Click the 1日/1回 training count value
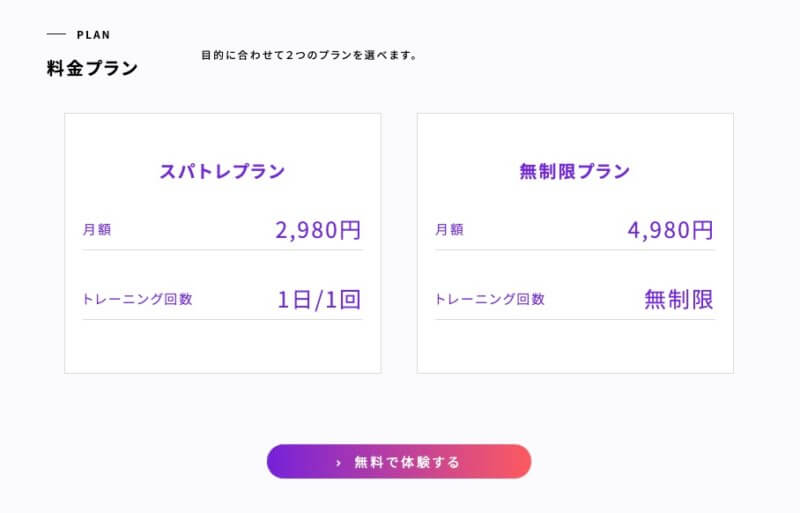The width and height of the screenshot is (800, 513). 318,299
